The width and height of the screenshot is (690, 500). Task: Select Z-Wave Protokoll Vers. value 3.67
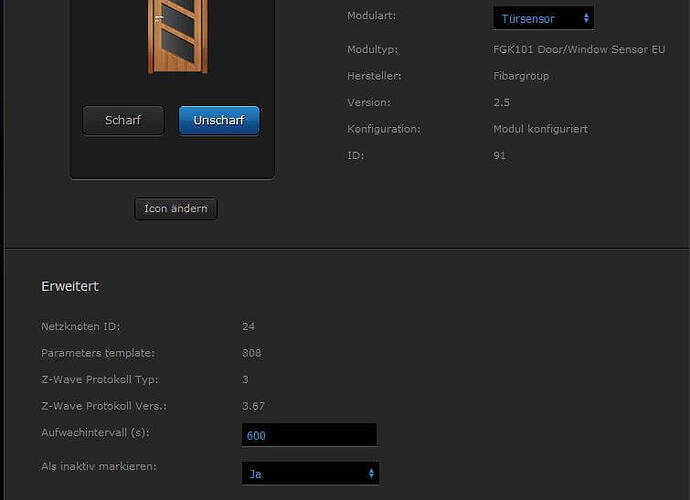(x=253, y=406)
